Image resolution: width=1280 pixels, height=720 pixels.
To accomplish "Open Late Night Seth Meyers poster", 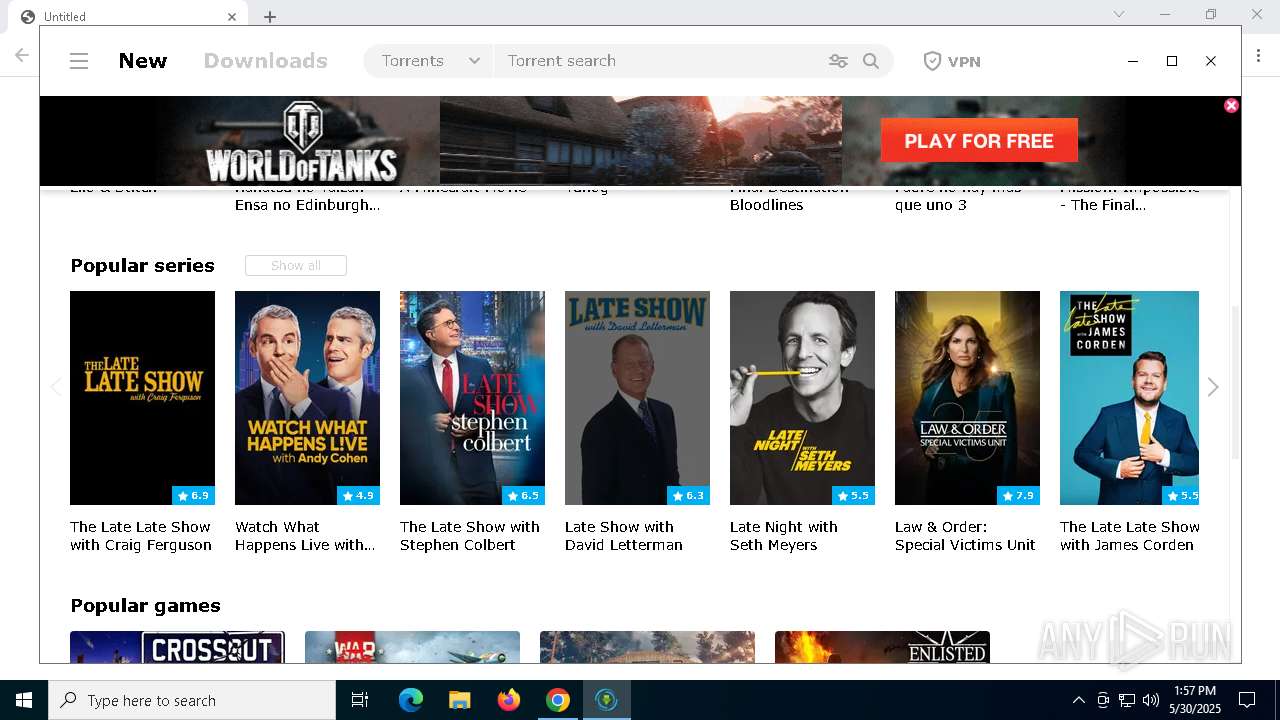I will 802,398.
